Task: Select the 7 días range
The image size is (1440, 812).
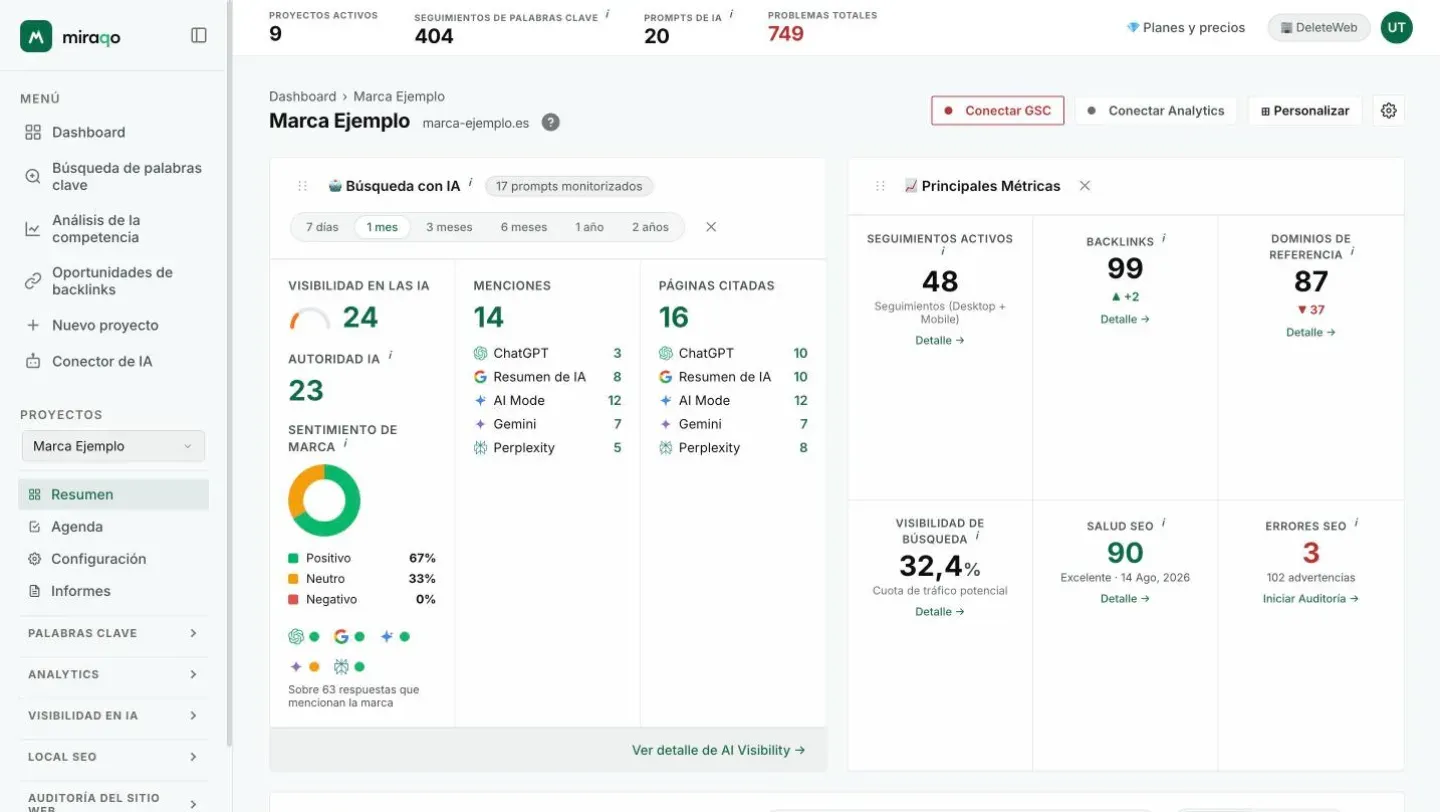Action: click(322, 227)
